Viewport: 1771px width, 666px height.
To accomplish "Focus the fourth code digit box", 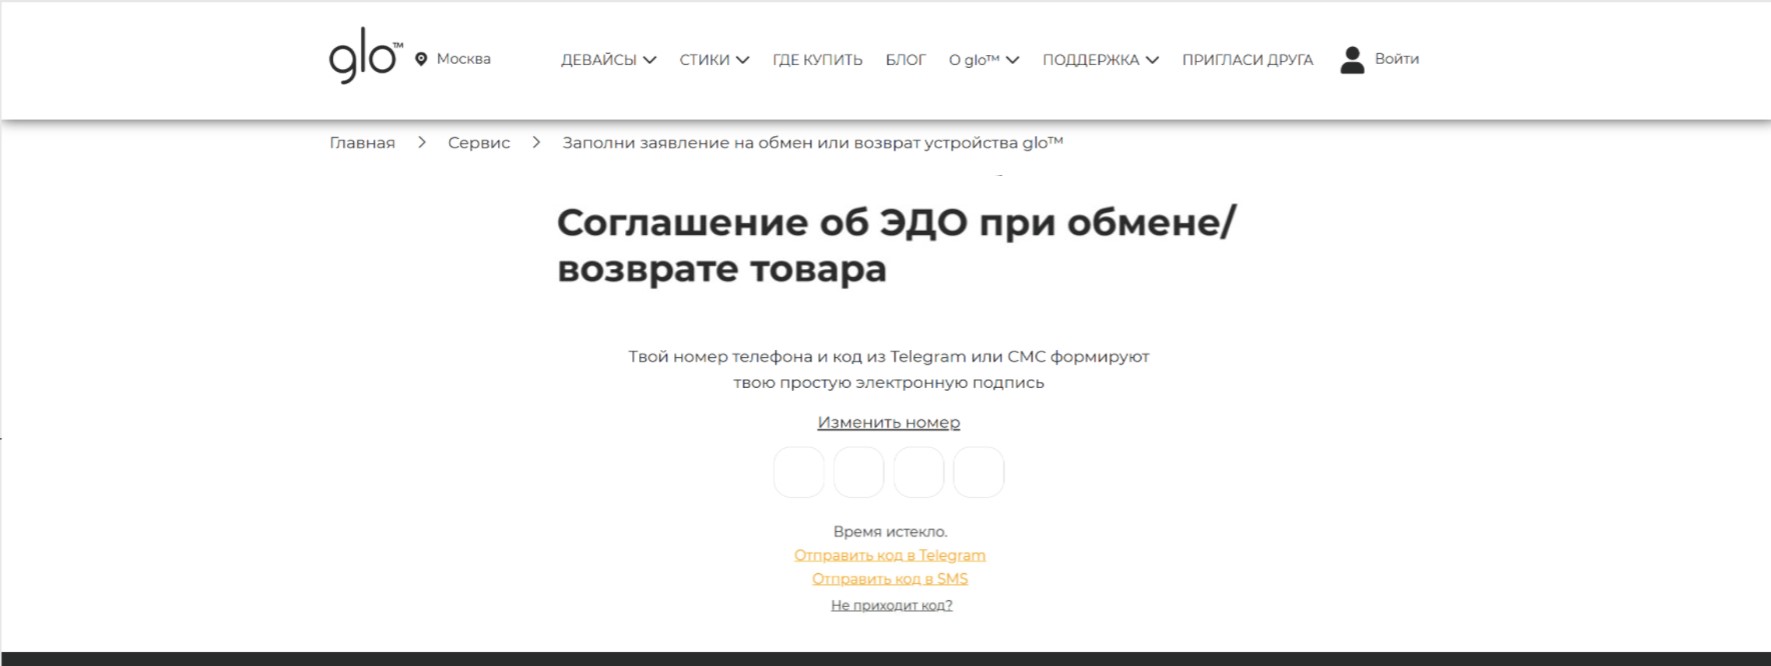I will [x=978, y=472].
